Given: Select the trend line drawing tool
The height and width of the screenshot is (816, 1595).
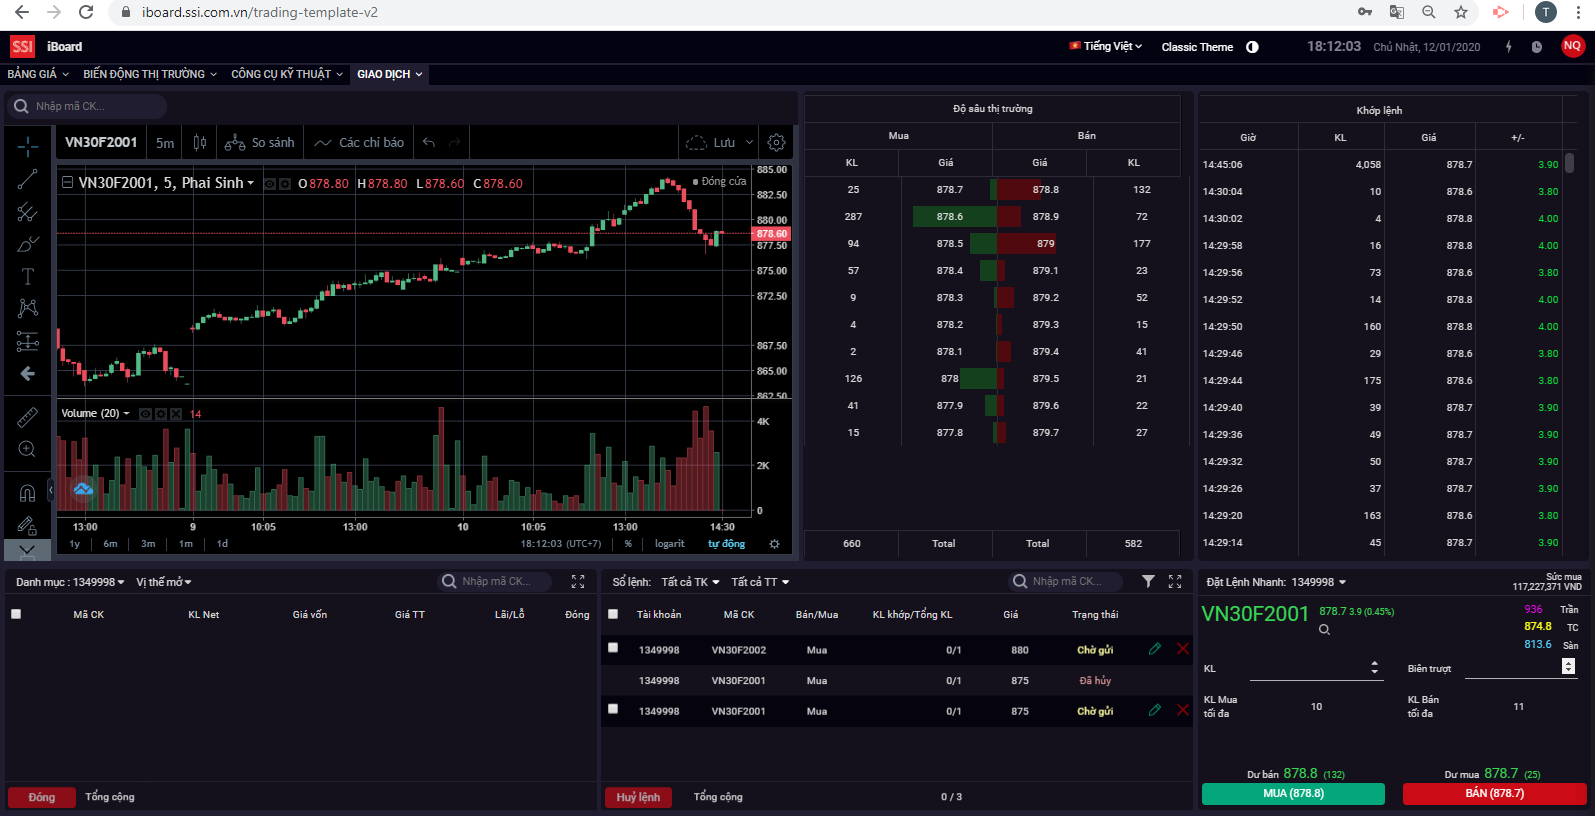Looking at the screenshot, I should pyautogui.click(x=27, y=180).
